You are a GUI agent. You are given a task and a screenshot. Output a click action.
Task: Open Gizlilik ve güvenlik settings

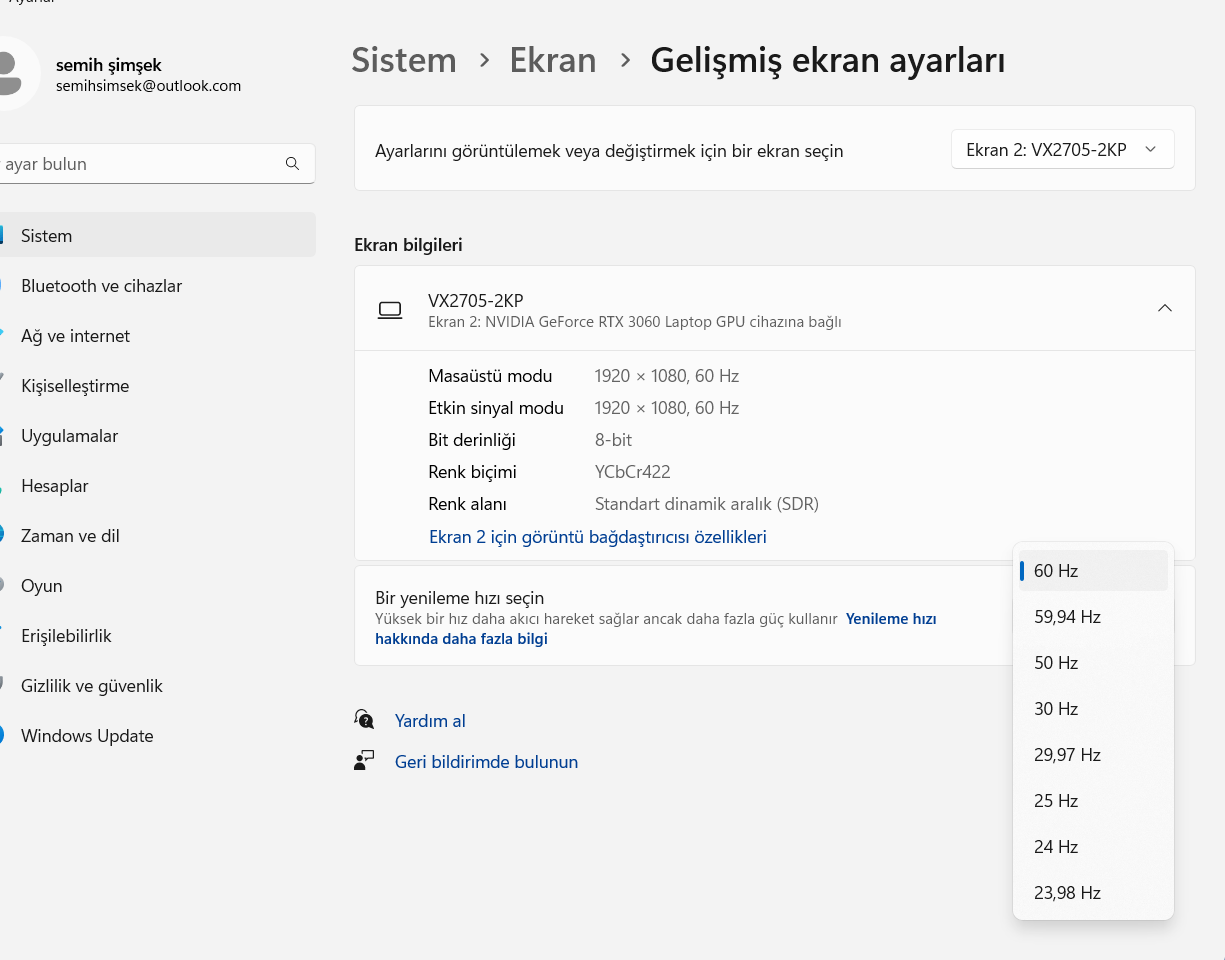(91, 686)
